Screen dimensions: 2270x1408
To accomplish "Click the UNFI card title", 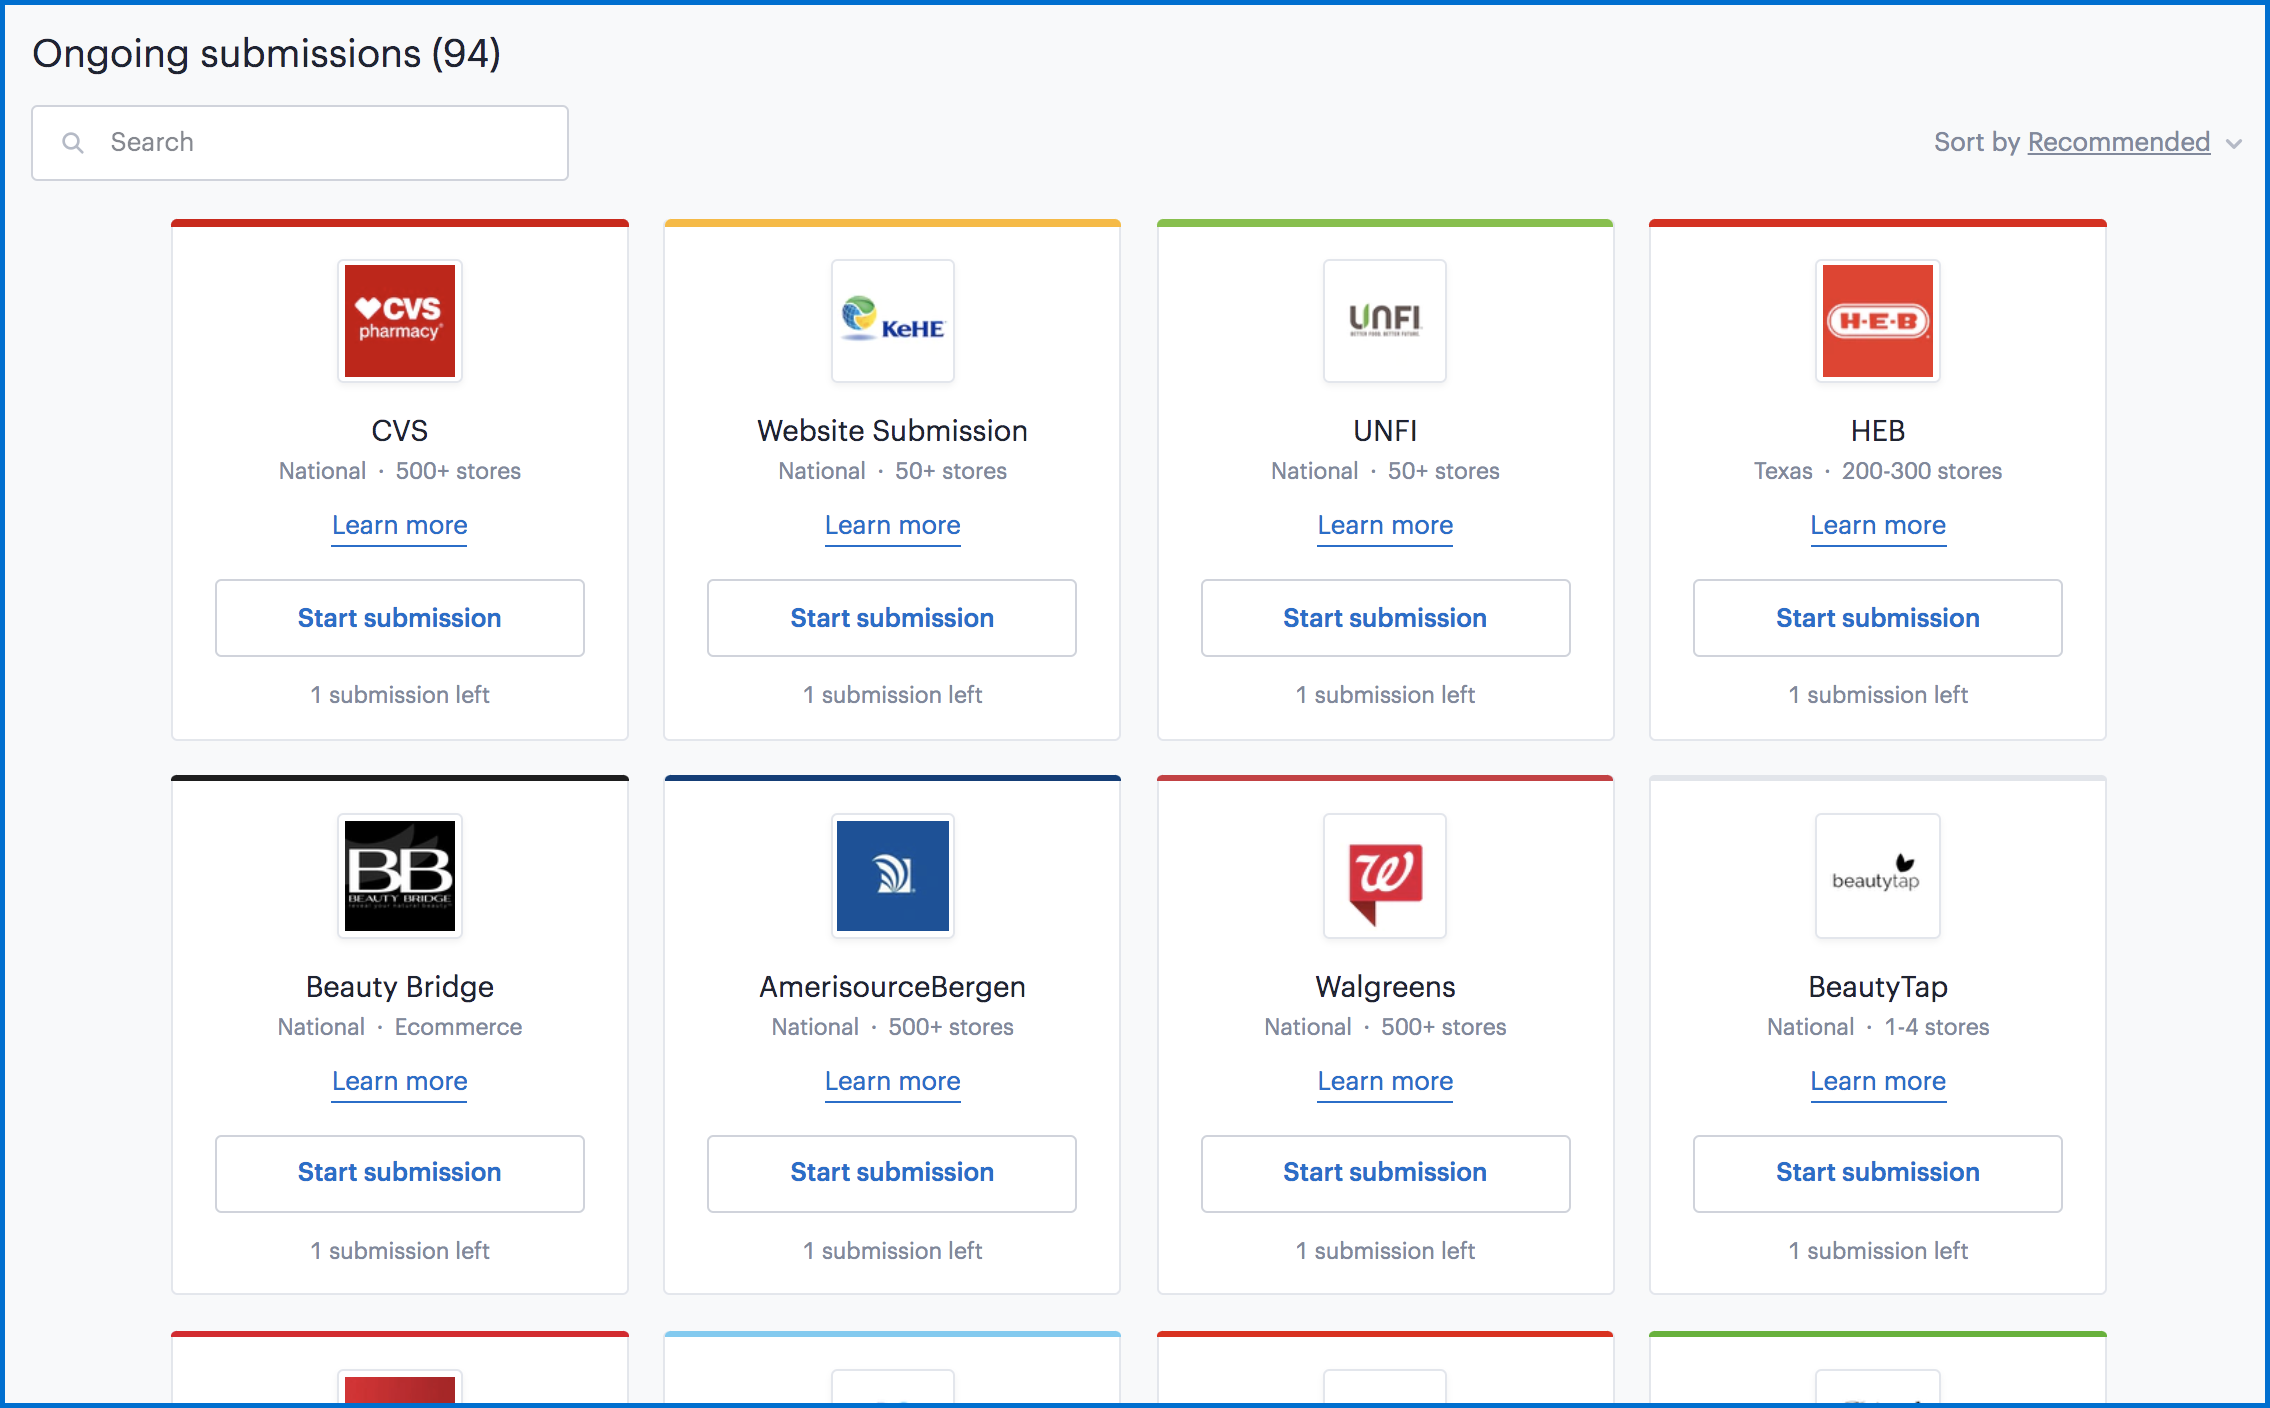I will tap(1385, 431).
